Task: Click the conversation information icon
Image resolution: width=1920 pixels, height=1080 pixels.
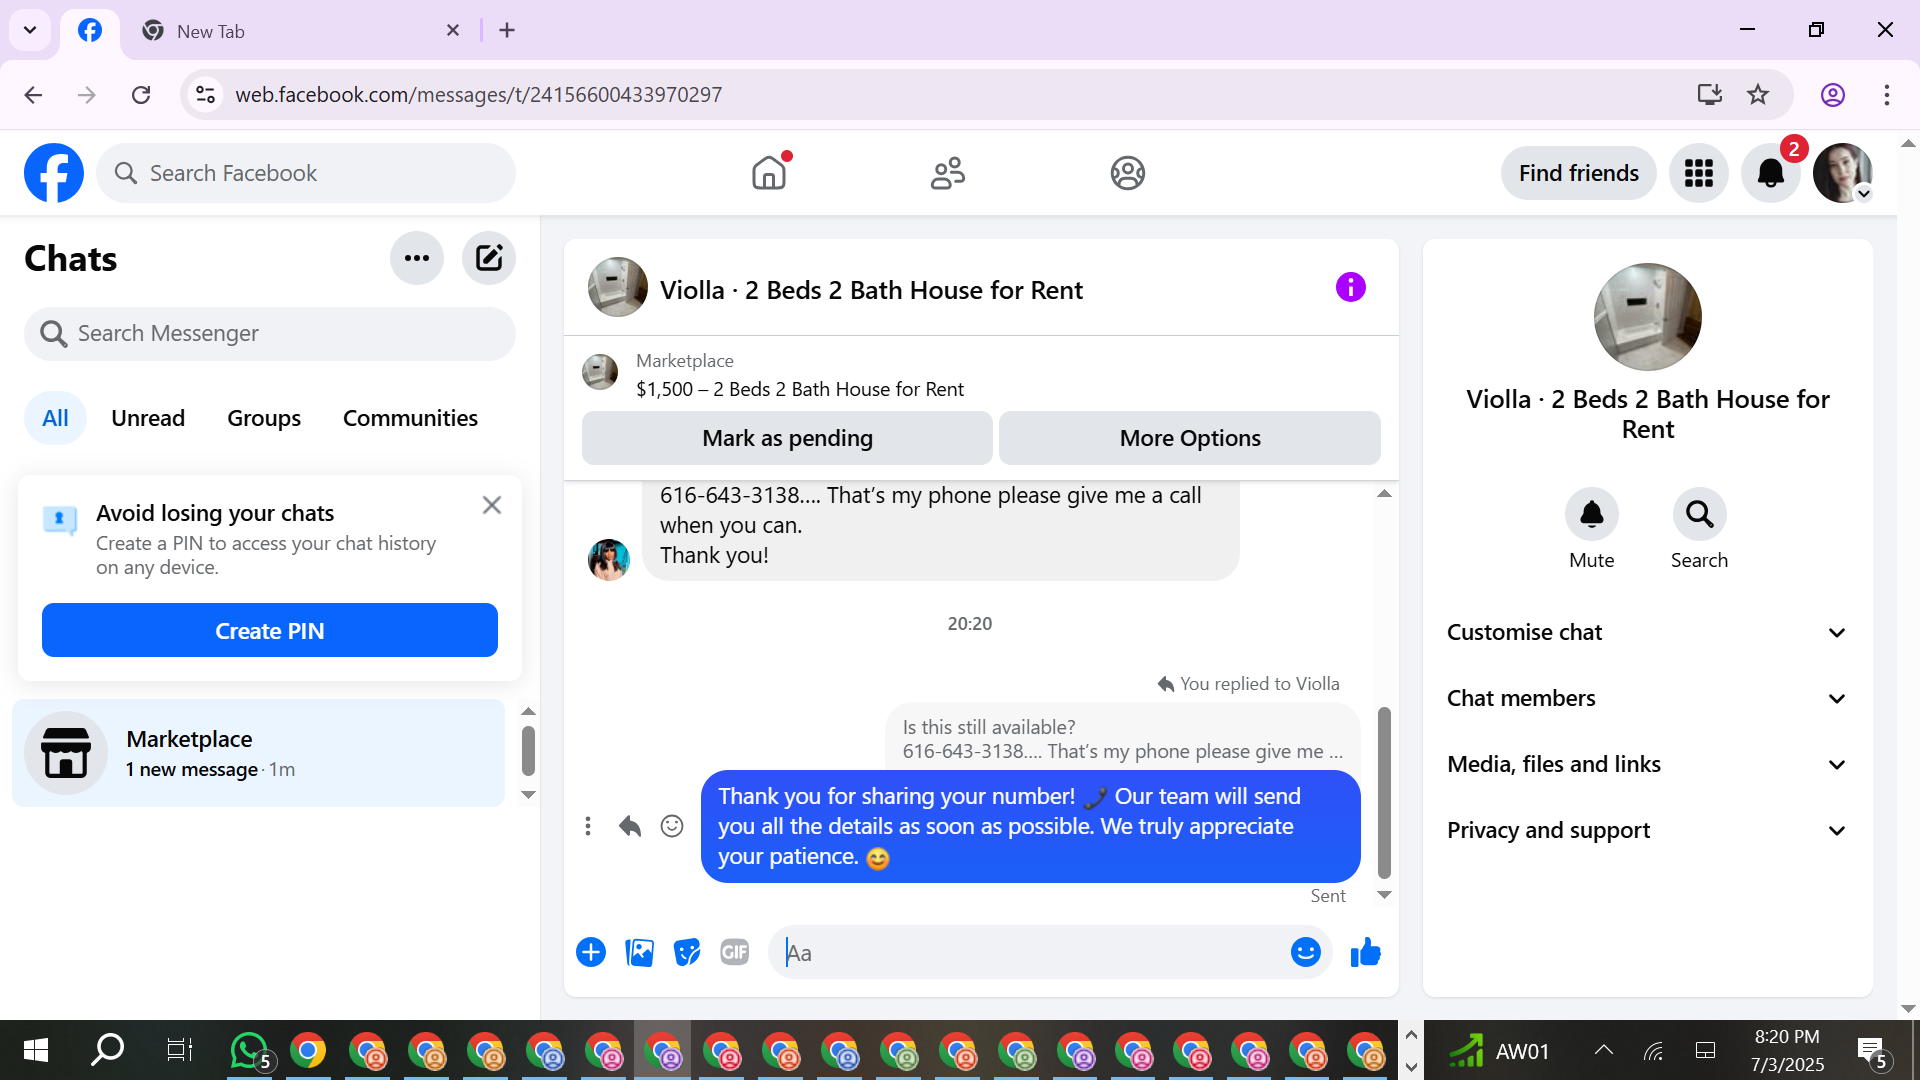Action: (1350, 288)
